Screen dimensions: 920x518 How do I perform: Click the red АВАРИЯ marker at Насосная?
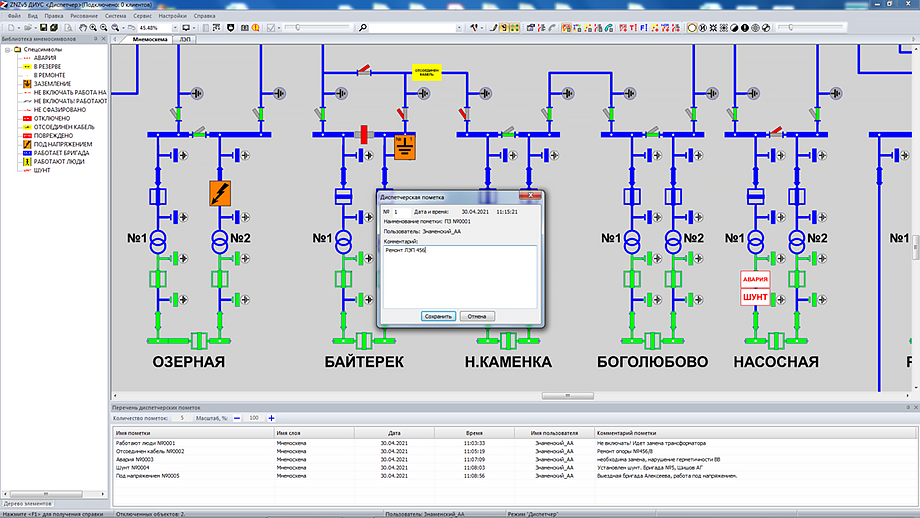[x=756, y=280]
